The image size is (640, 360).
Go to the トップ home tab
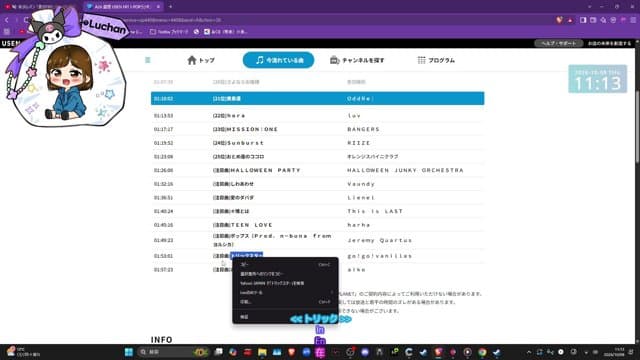coord(201,60)
